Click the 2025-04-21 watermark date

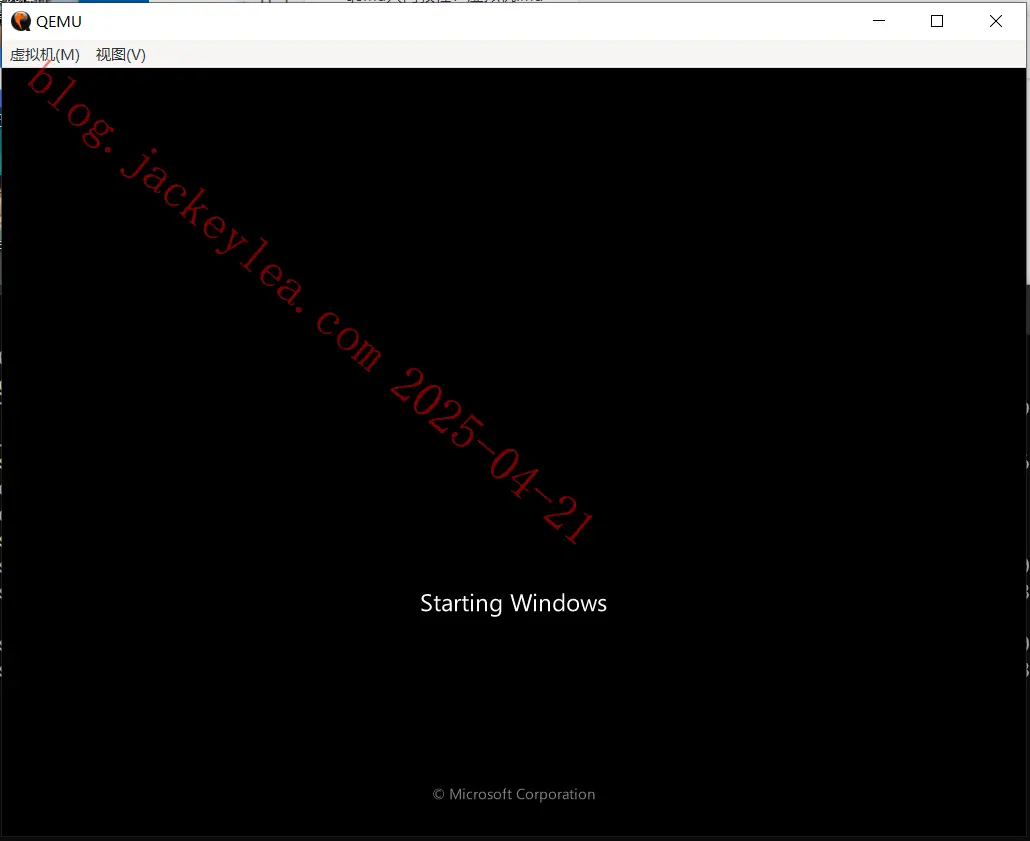491,455
